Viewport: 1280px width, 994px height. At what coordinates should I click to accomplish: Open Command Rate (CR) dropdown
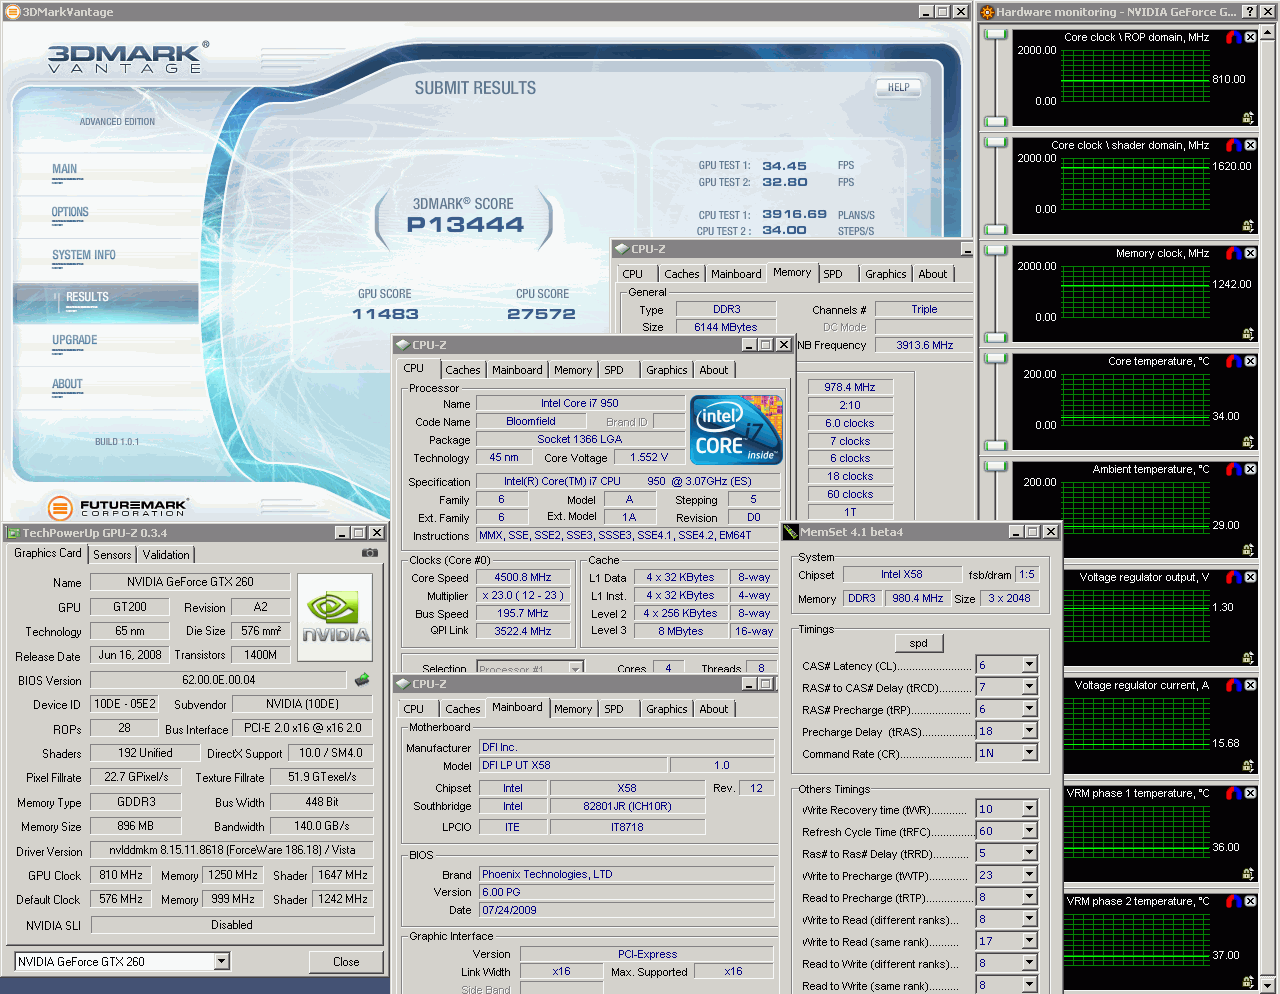click(x=1029, y=753)
